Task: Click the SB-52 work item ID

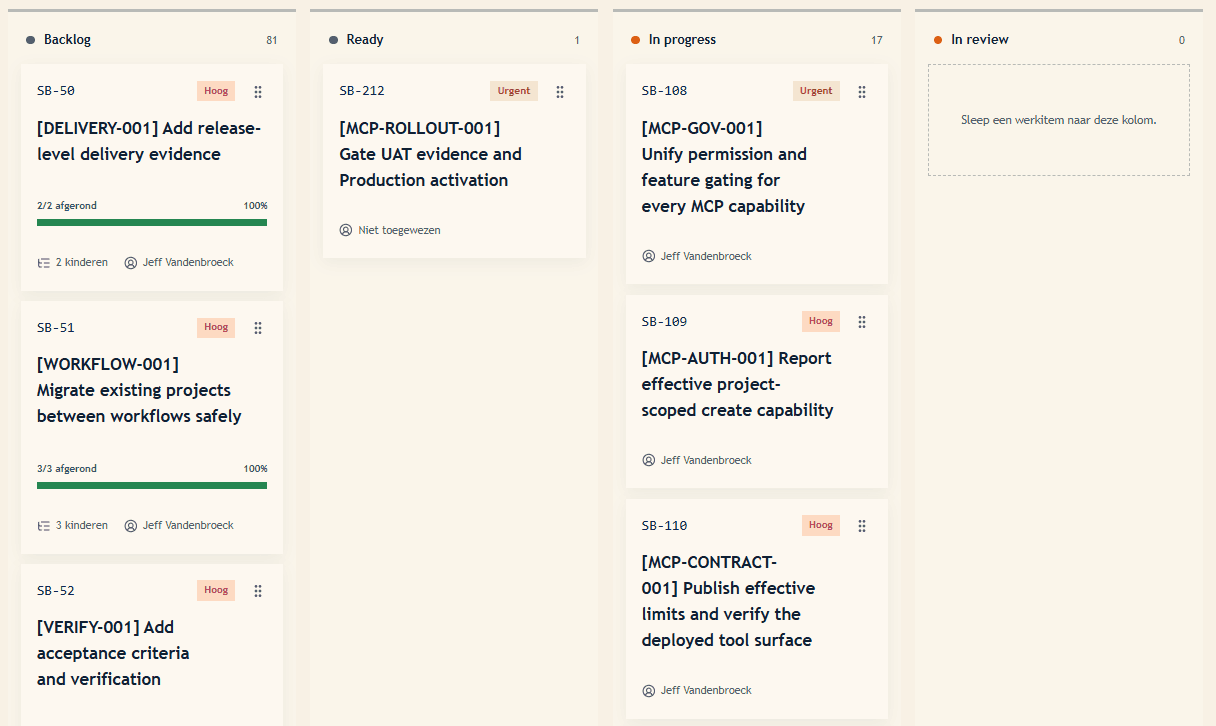Action: (x=56, y=591)
